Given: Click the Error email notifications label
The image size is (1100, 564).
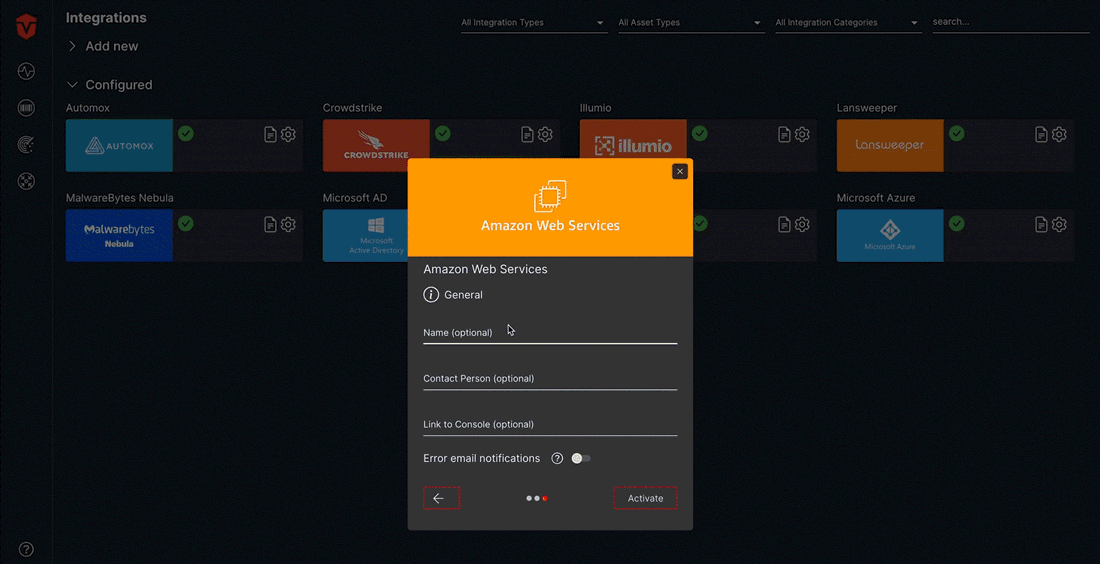Looking at the screenshot, I should [x=481, y=458].
